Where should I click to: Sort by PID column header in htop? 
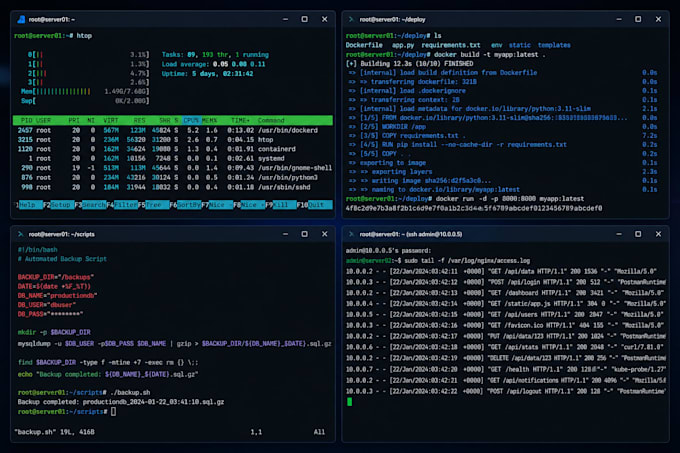pos(26,121)
